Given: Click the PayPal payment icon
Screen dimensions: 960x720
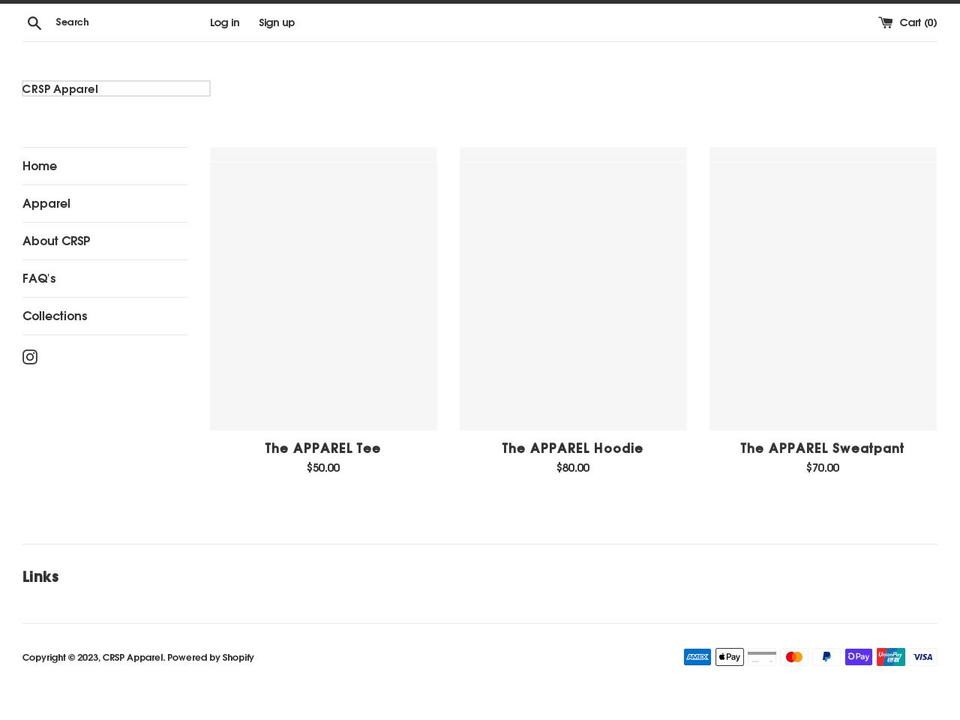Looking at the screenshot, I should click(826, 657).
